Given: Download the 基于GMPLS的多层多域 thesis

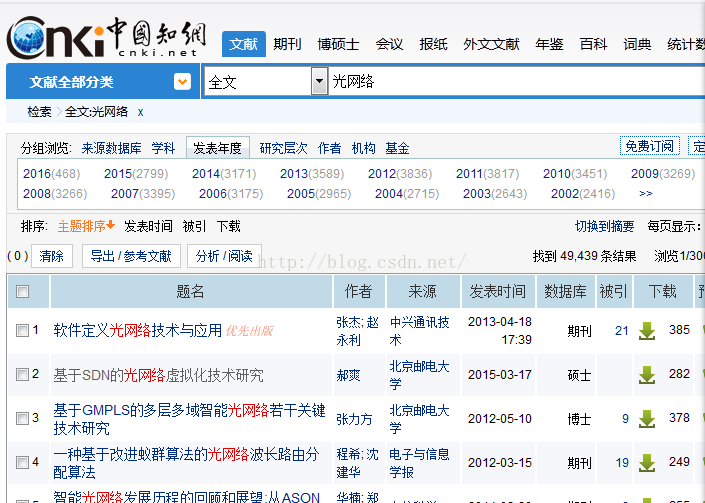Looking at the screenshot, I should (x=647, y=419).
